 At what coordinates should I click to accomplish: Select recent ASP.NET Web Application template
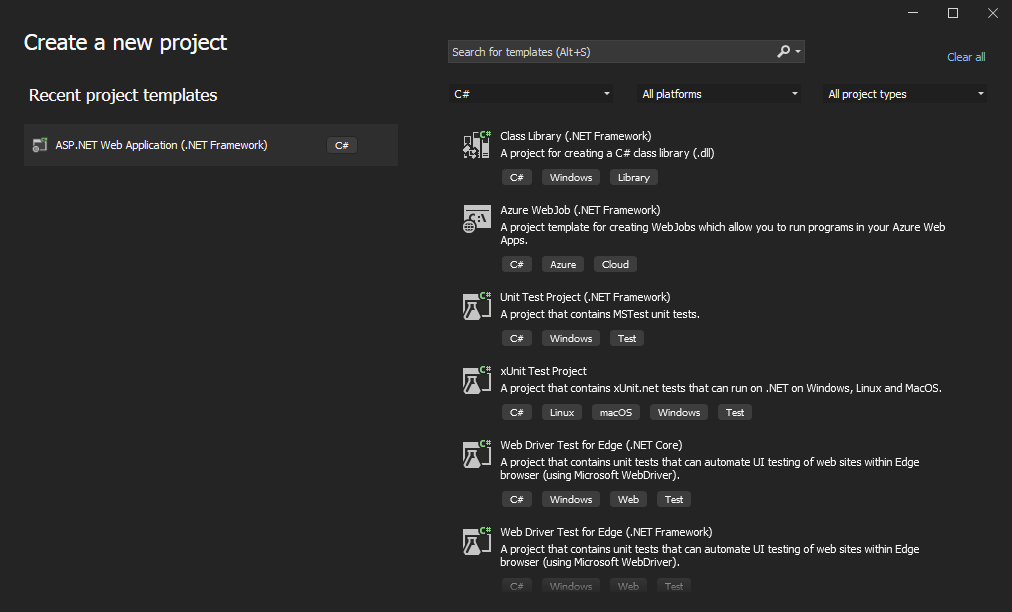[x=211, y=145]
